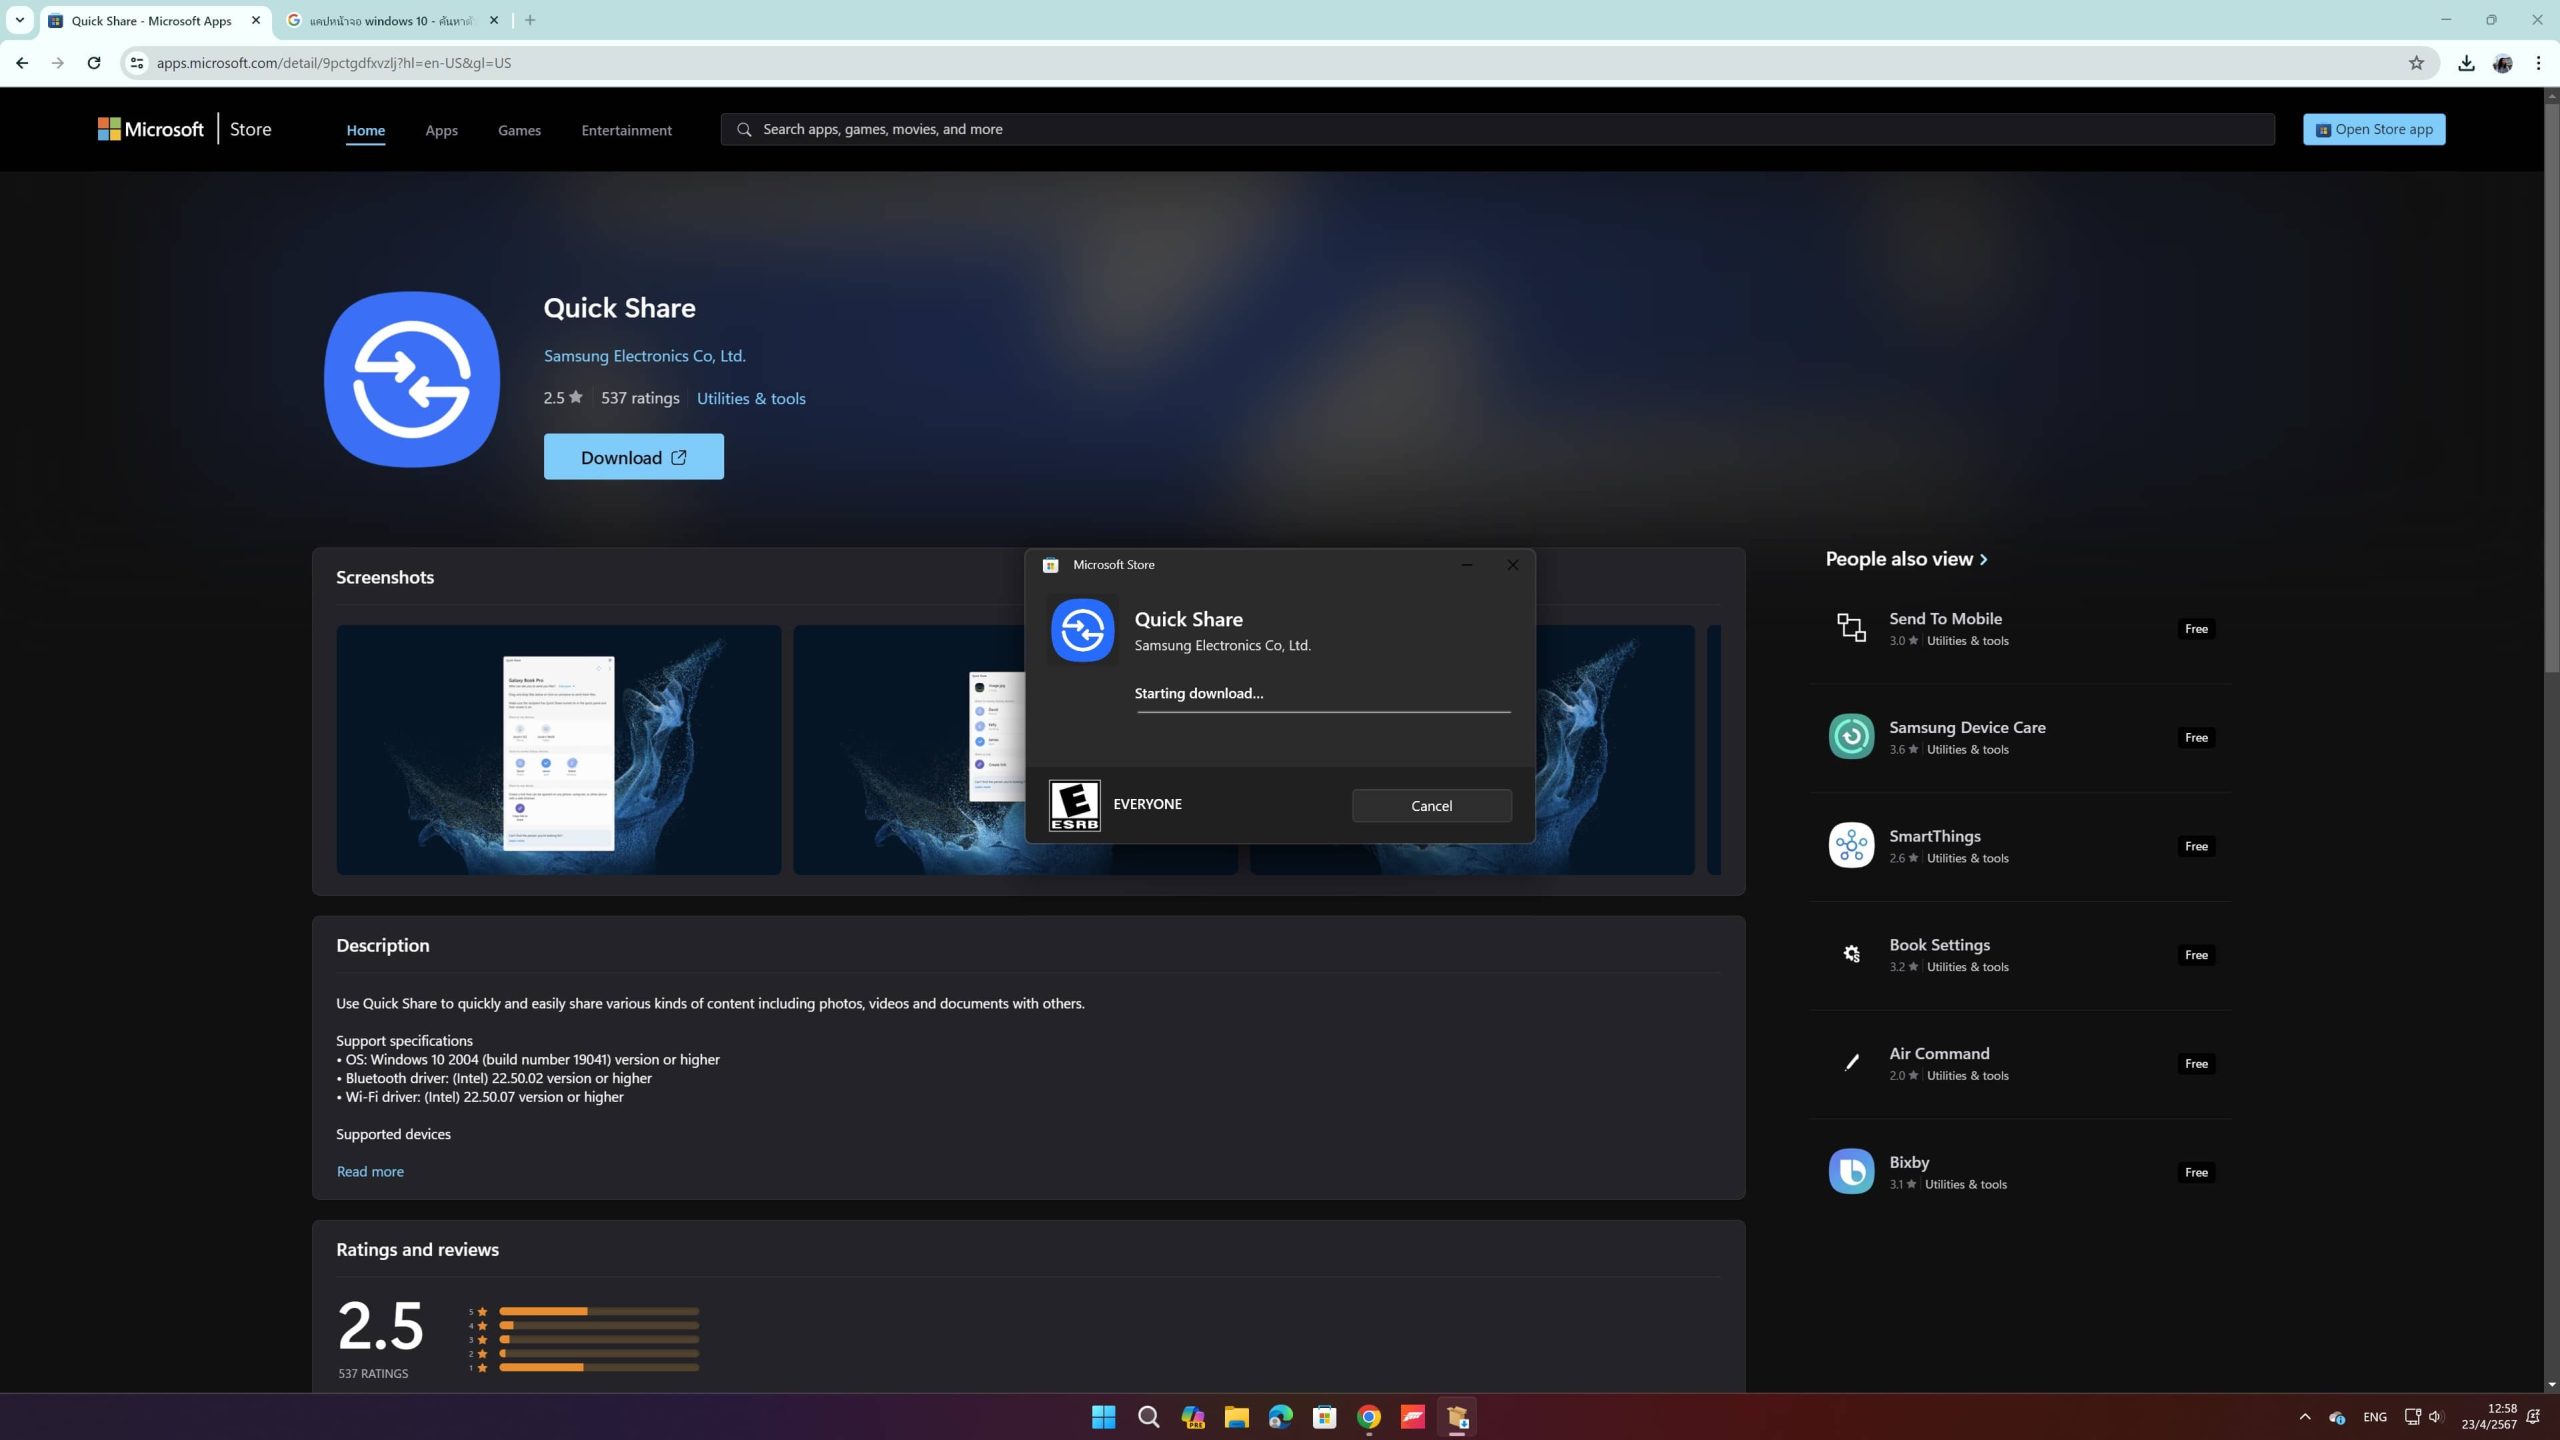Click the Bixby app icon

coord(1851,1171)
